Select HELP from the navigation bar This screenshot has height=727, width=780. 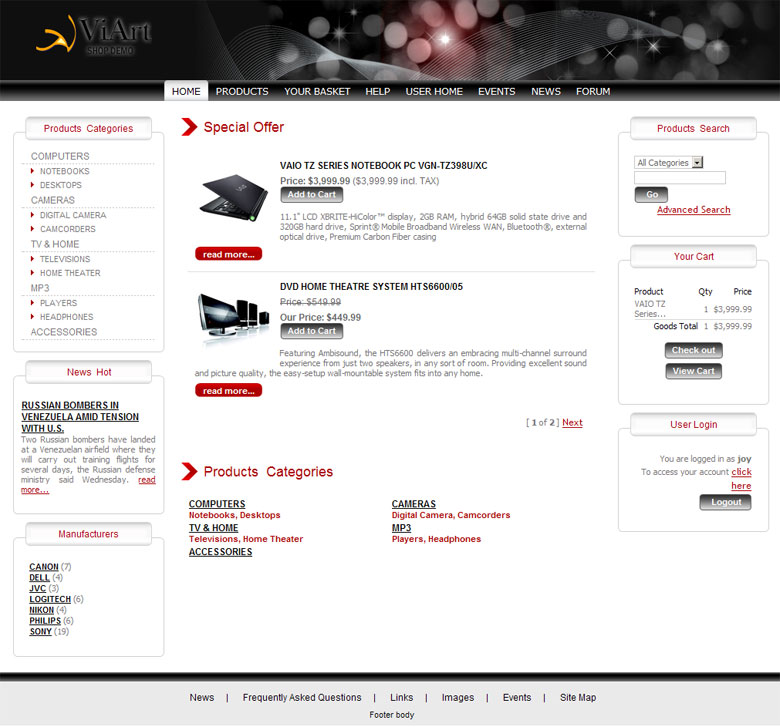pos(378,92)
